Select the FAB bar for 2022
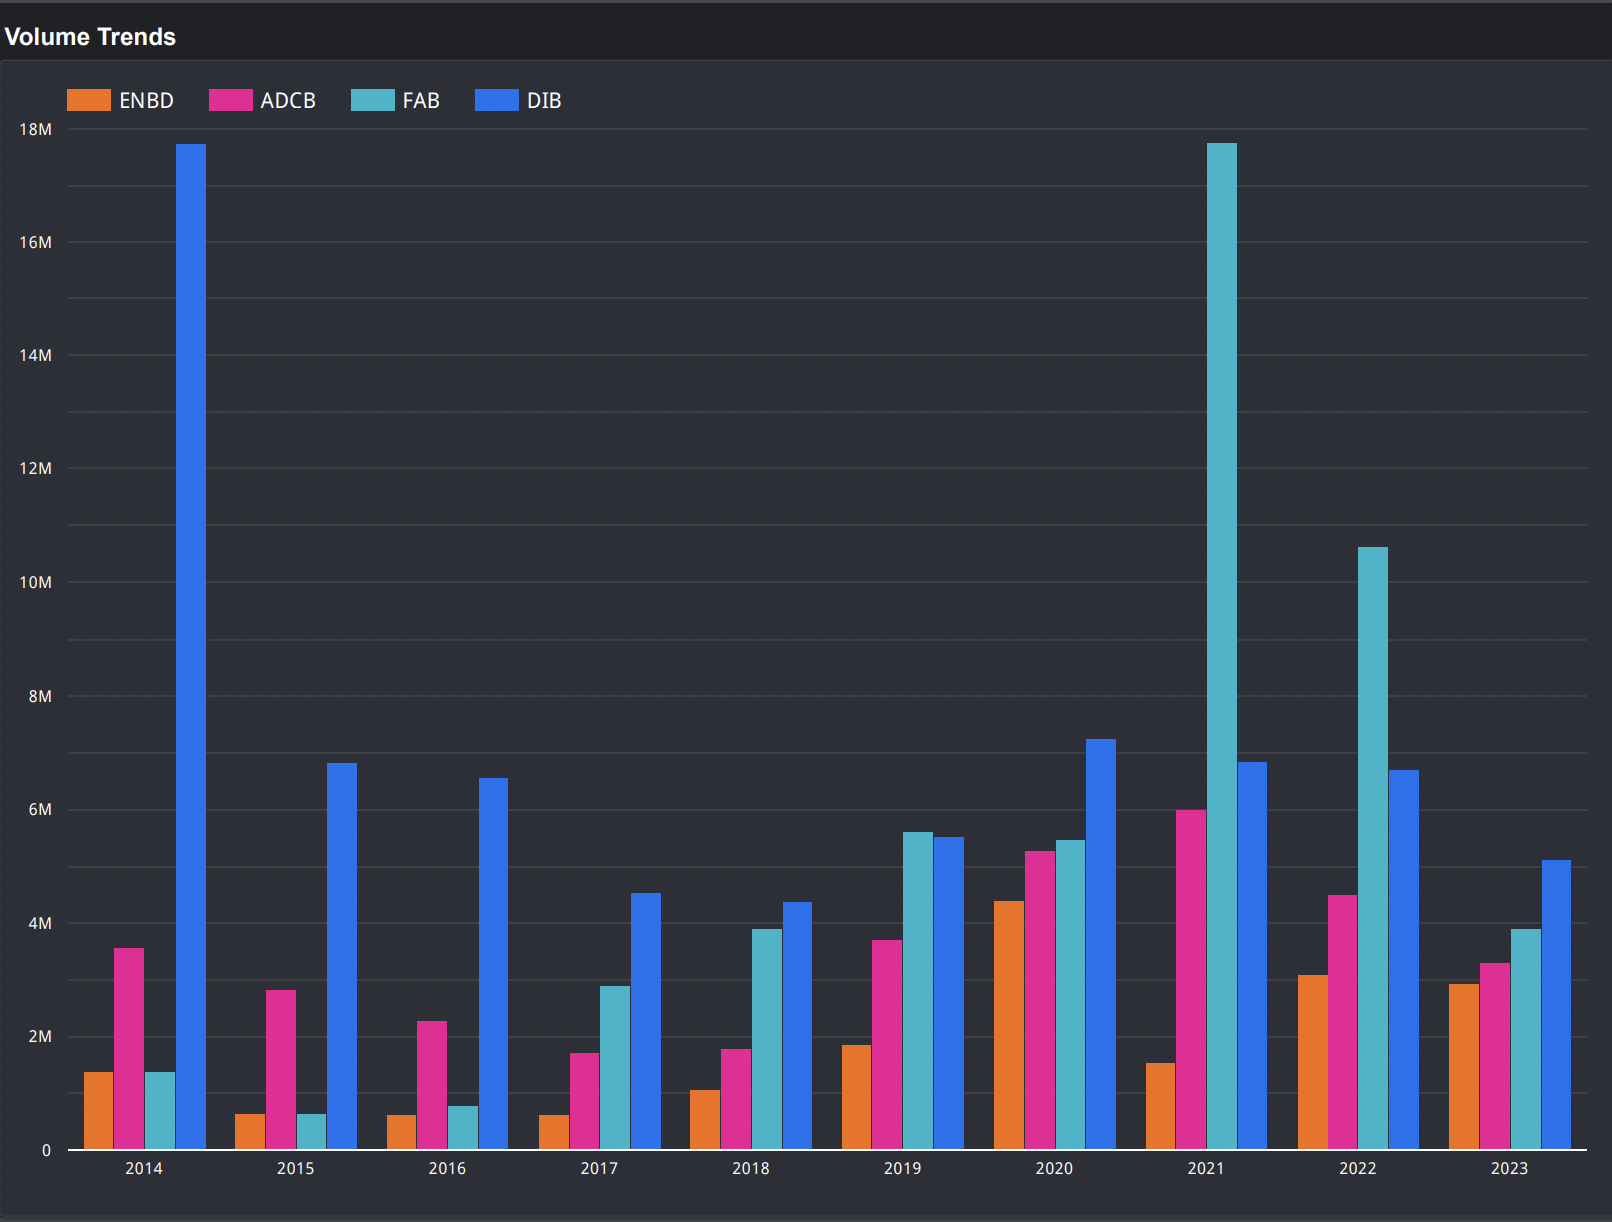Viewport: 1612px width, 1222px height. (1373, 848)
